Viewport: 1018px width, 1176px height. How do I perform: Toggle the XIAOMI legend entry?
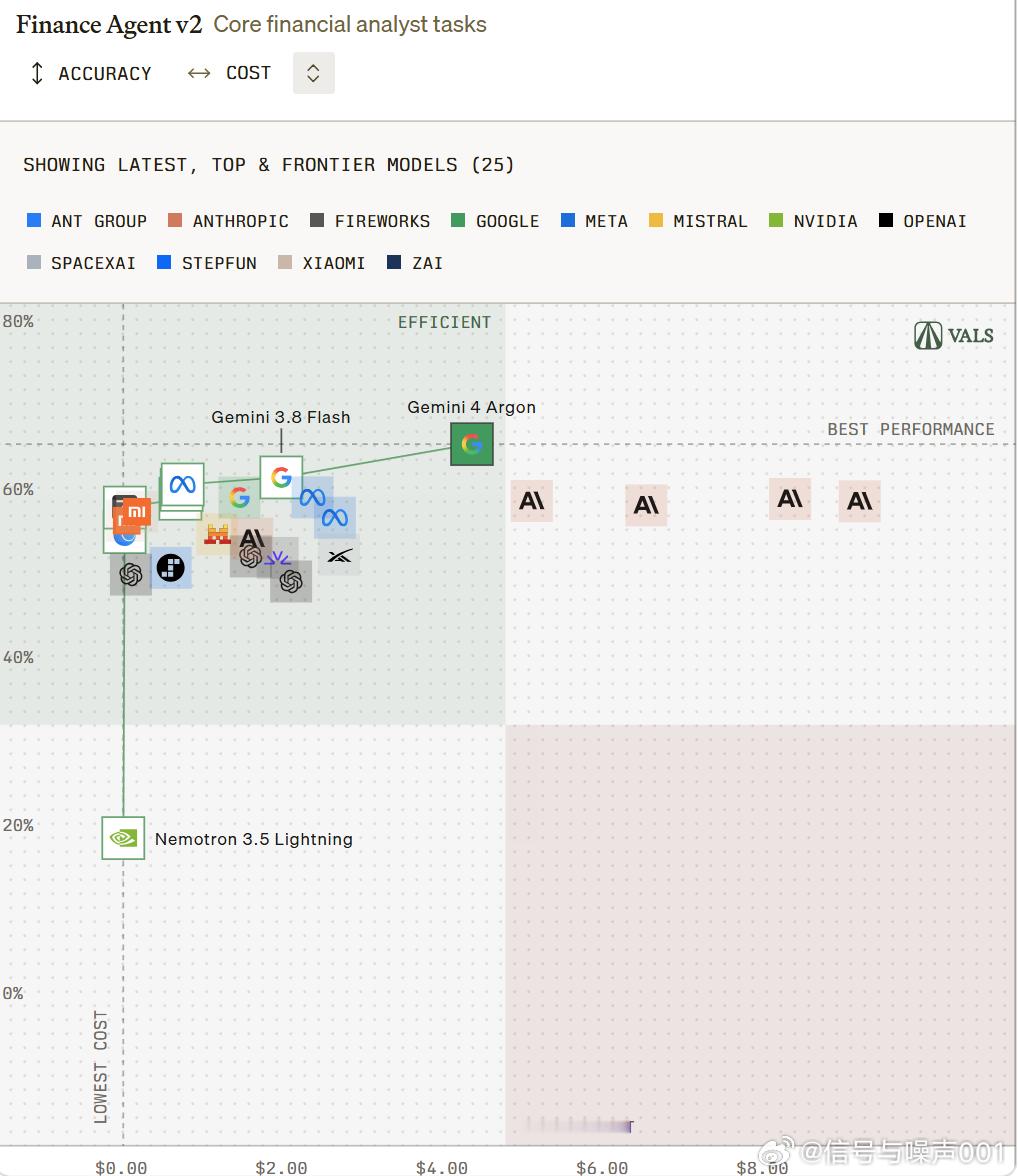[x=321, y=262]
